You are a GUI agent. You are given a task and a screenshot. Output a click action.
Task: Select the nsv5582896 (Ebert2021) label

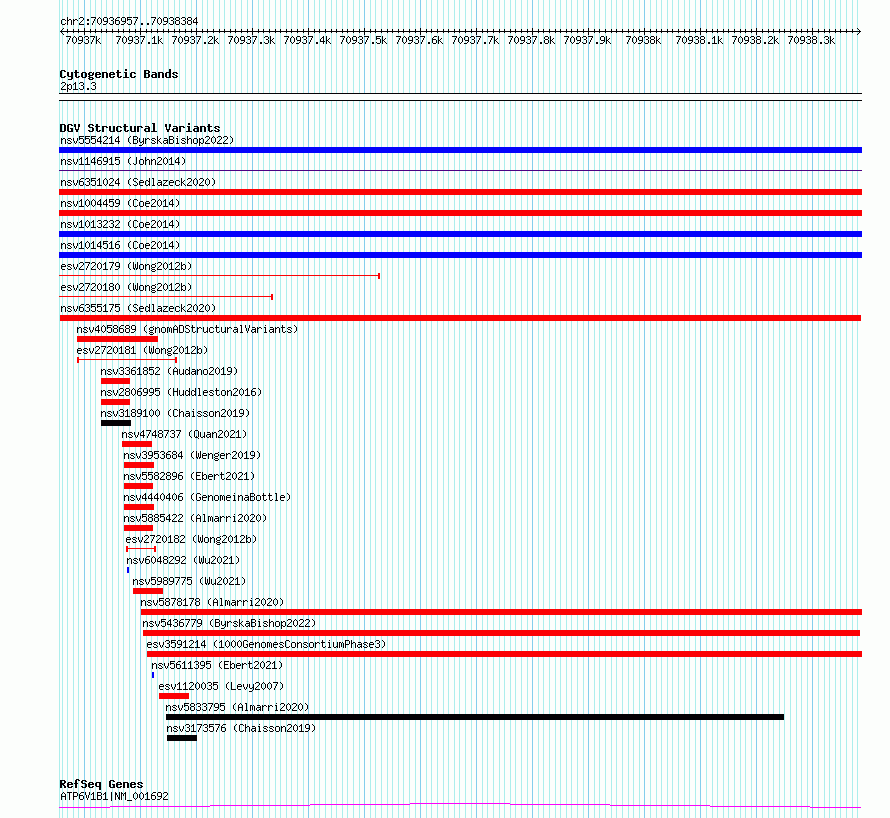(x=190, y=476)
